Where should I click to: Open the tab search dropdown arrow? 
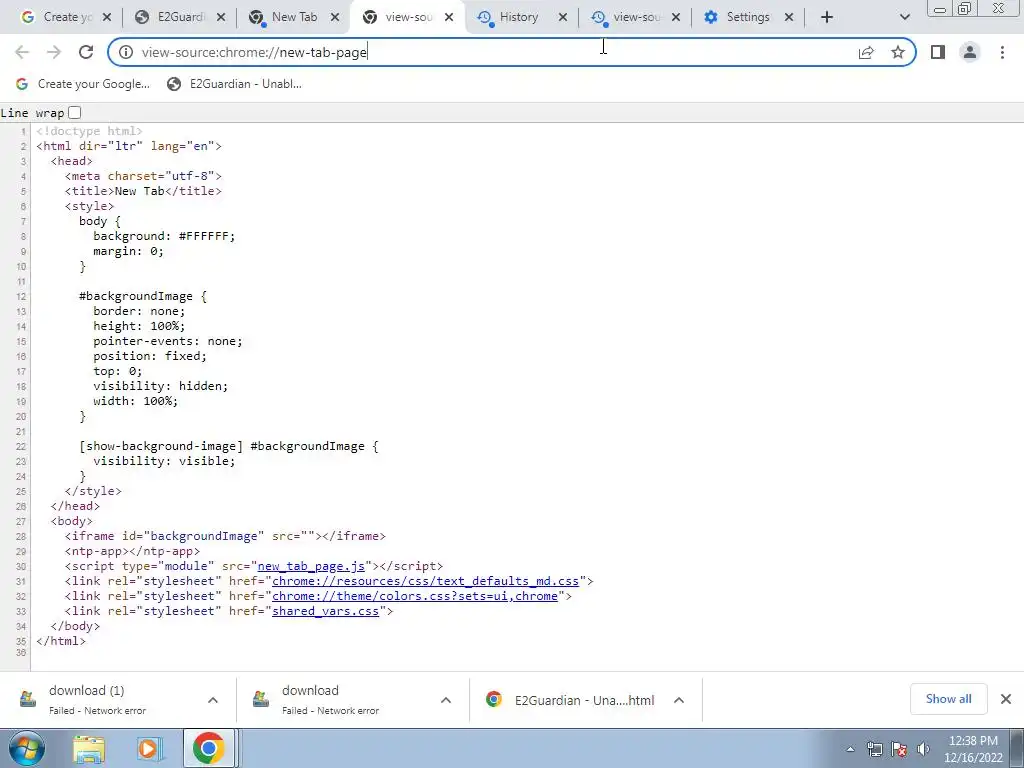(x=904, y=17)
